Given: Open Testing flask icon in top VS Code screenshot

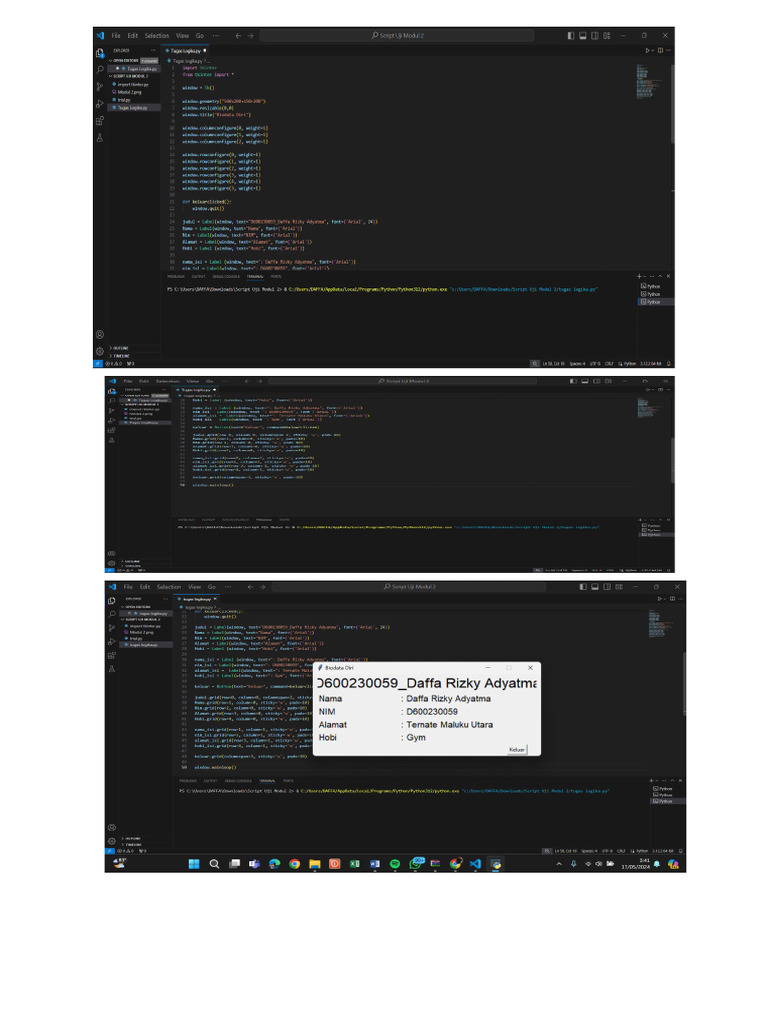Looking at the screenshot, I should point(100,138).
